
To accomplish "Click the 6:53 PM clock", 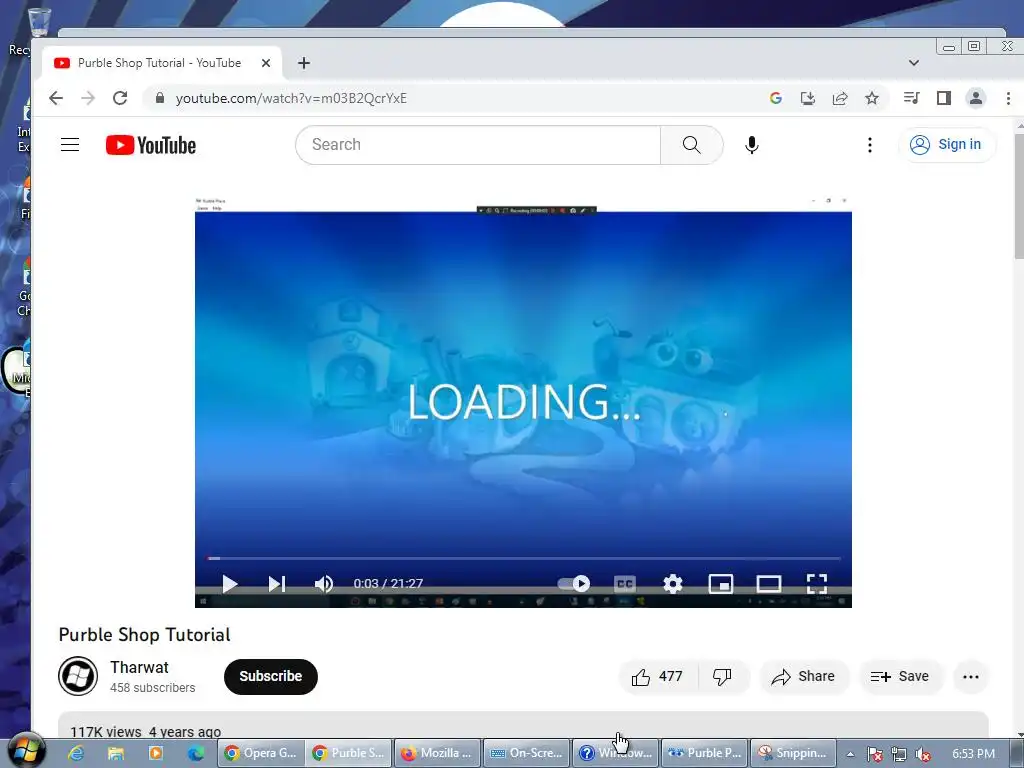I will 973,754.
